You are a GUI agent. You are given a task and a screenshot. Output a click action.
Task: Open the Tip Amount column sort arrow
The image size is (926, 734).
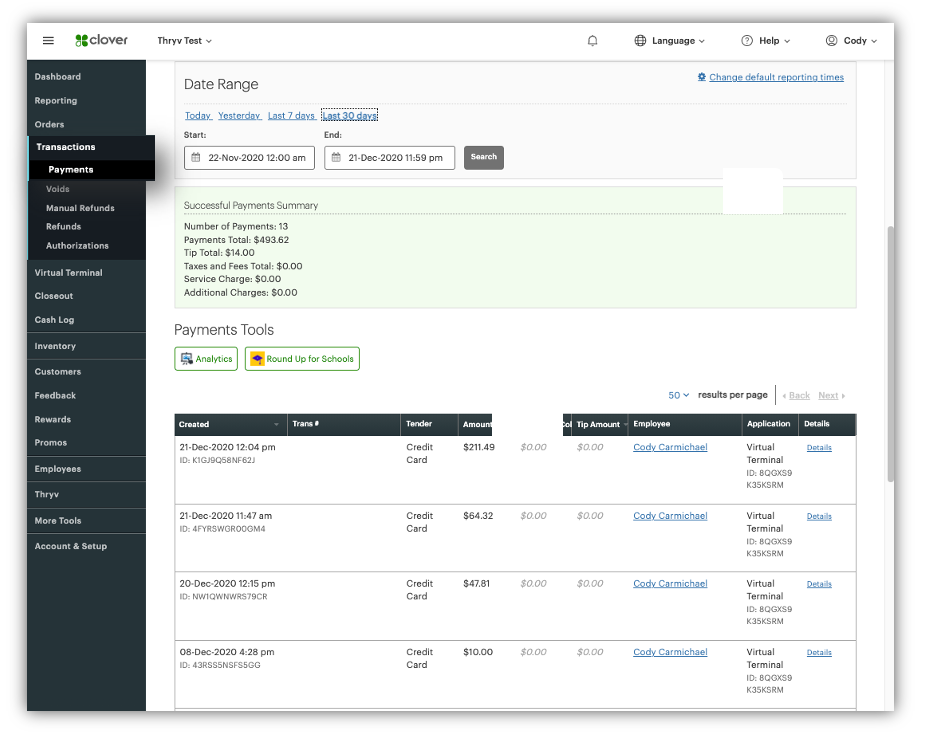tap(625, 425)
